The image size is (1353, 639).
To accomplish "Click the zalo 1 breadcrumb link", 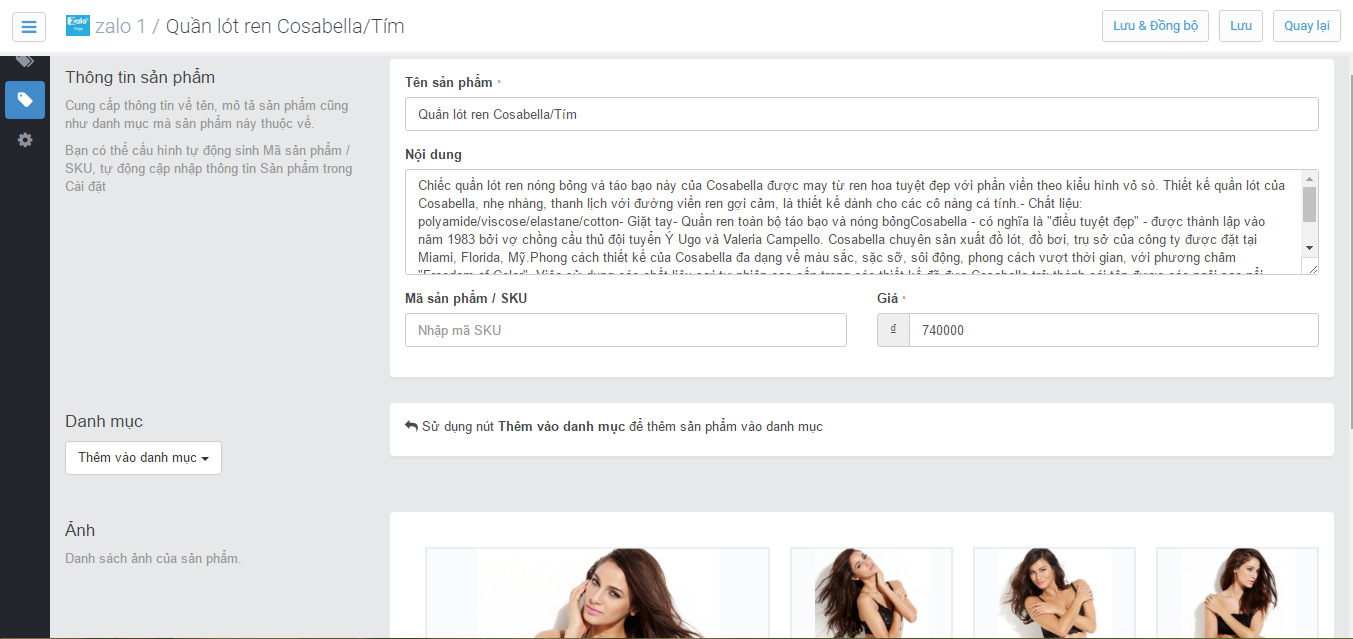I will [x=120, y=26].
